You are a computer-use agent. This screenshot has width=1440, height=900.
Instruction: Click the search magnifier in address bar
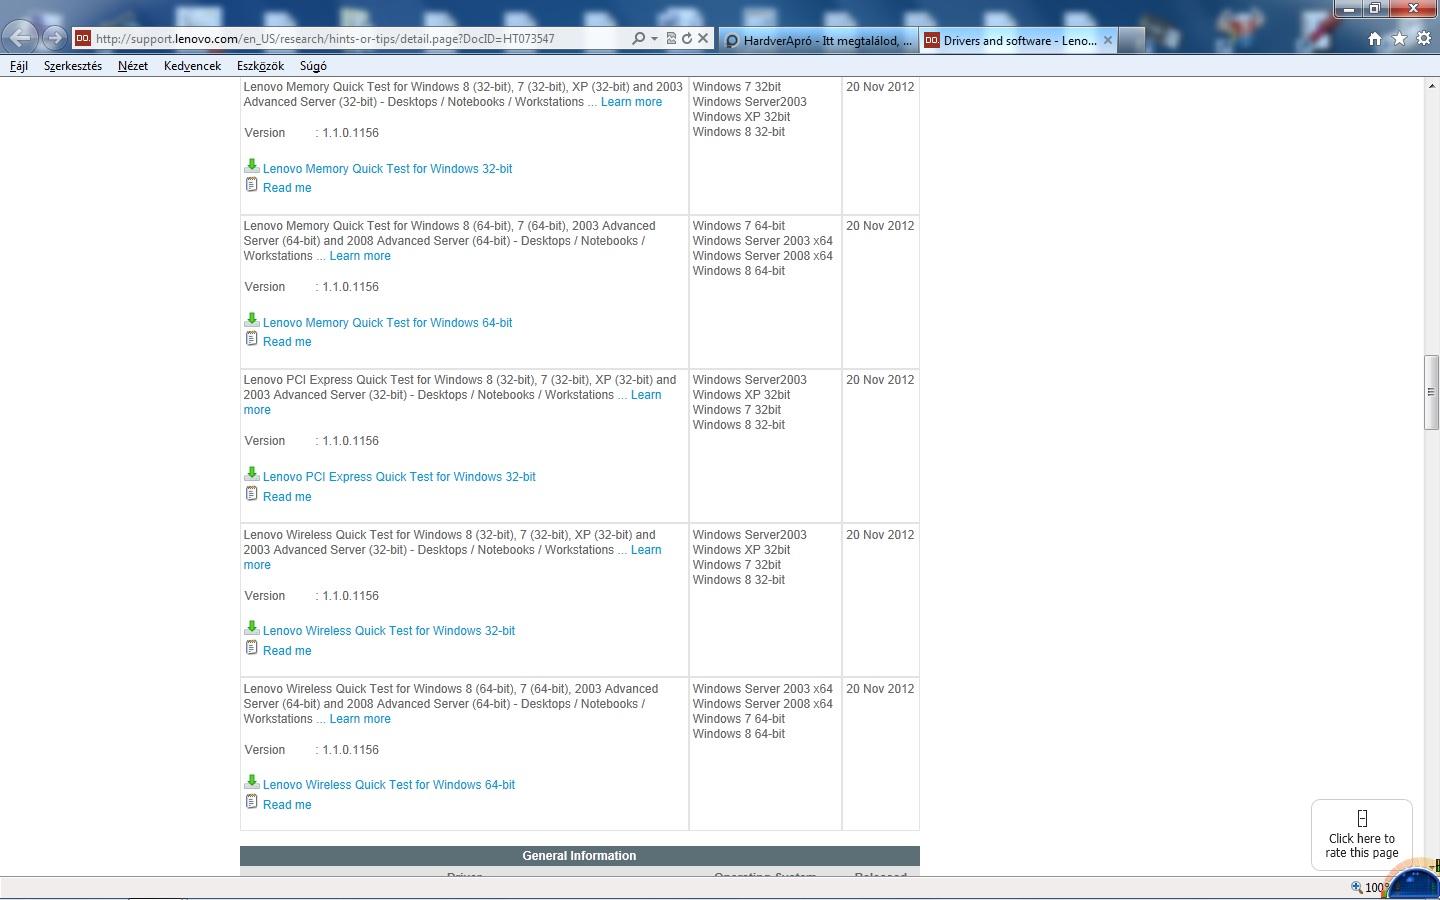point(639,38)
